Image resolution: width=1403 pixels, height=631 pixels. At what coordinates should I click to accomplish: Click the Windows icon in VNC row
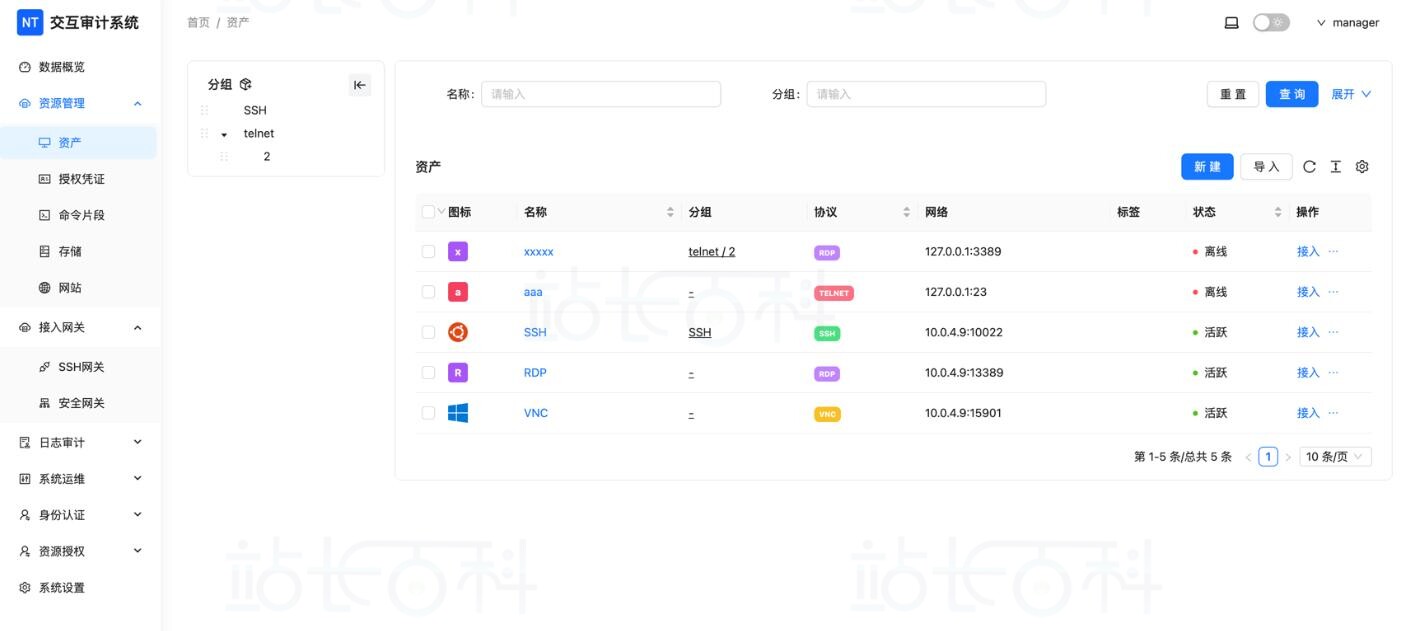pyautogui.click(x=457, y=413)
